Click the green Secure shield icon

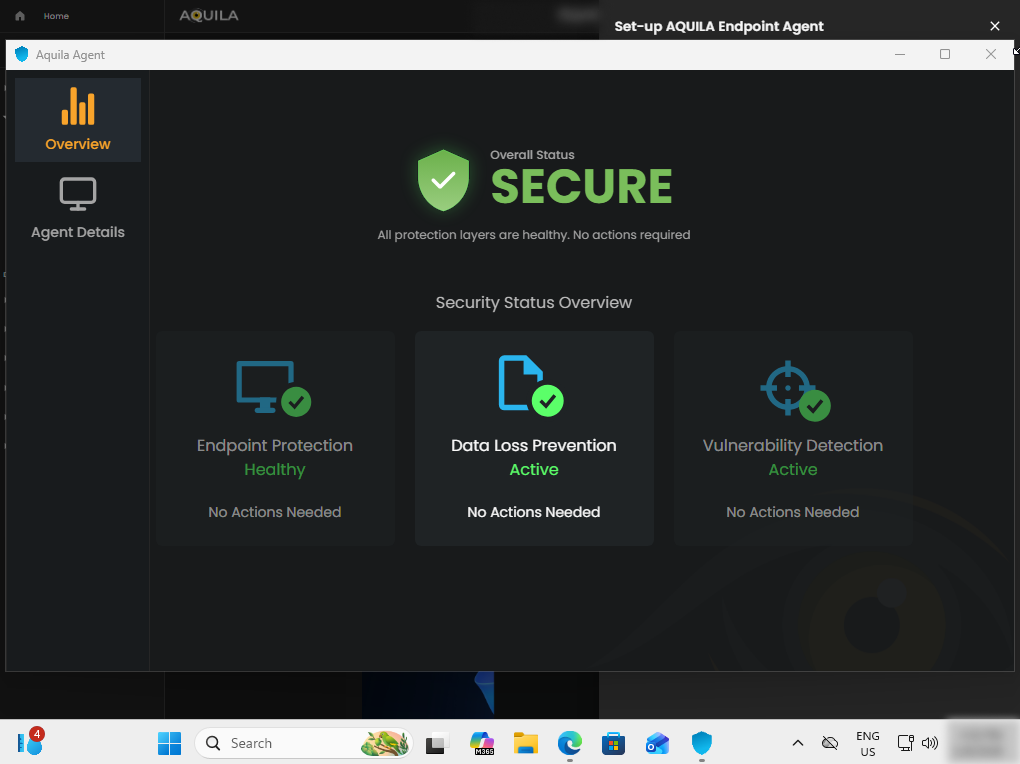[x=443, y=181]
